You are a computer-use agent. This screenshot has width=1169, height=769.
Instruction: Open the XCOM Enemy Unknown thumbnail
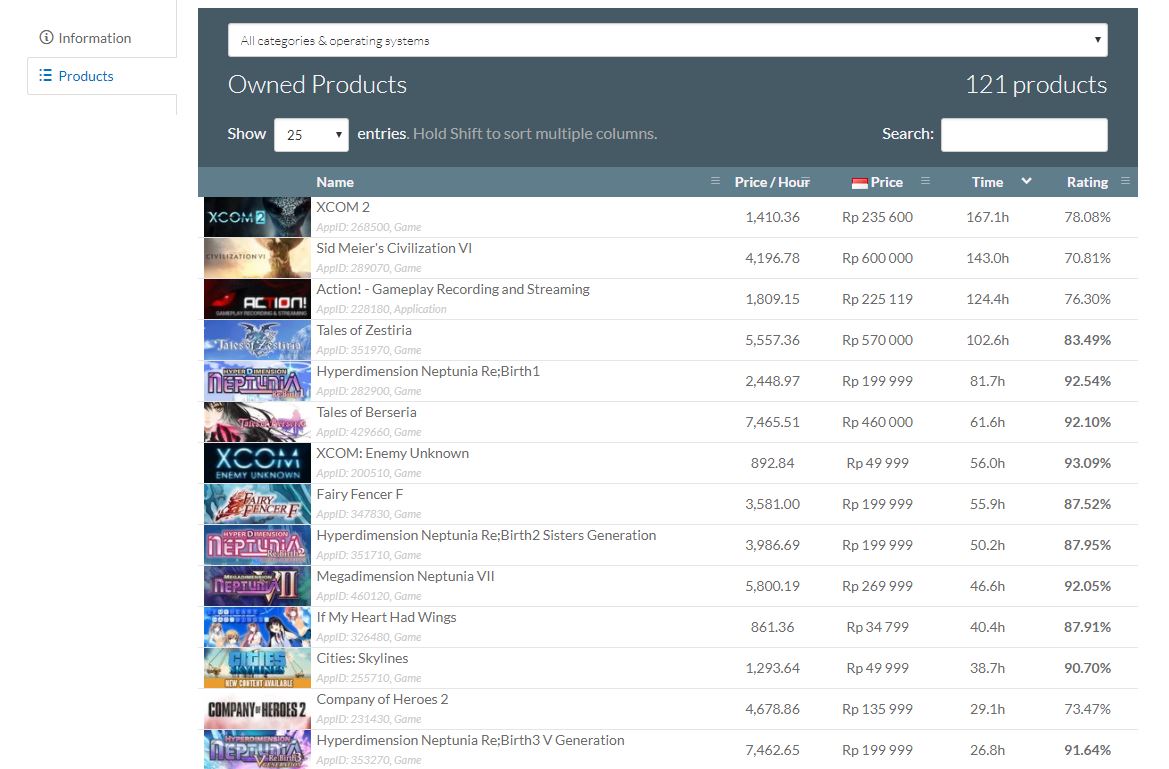click(257, 463)
